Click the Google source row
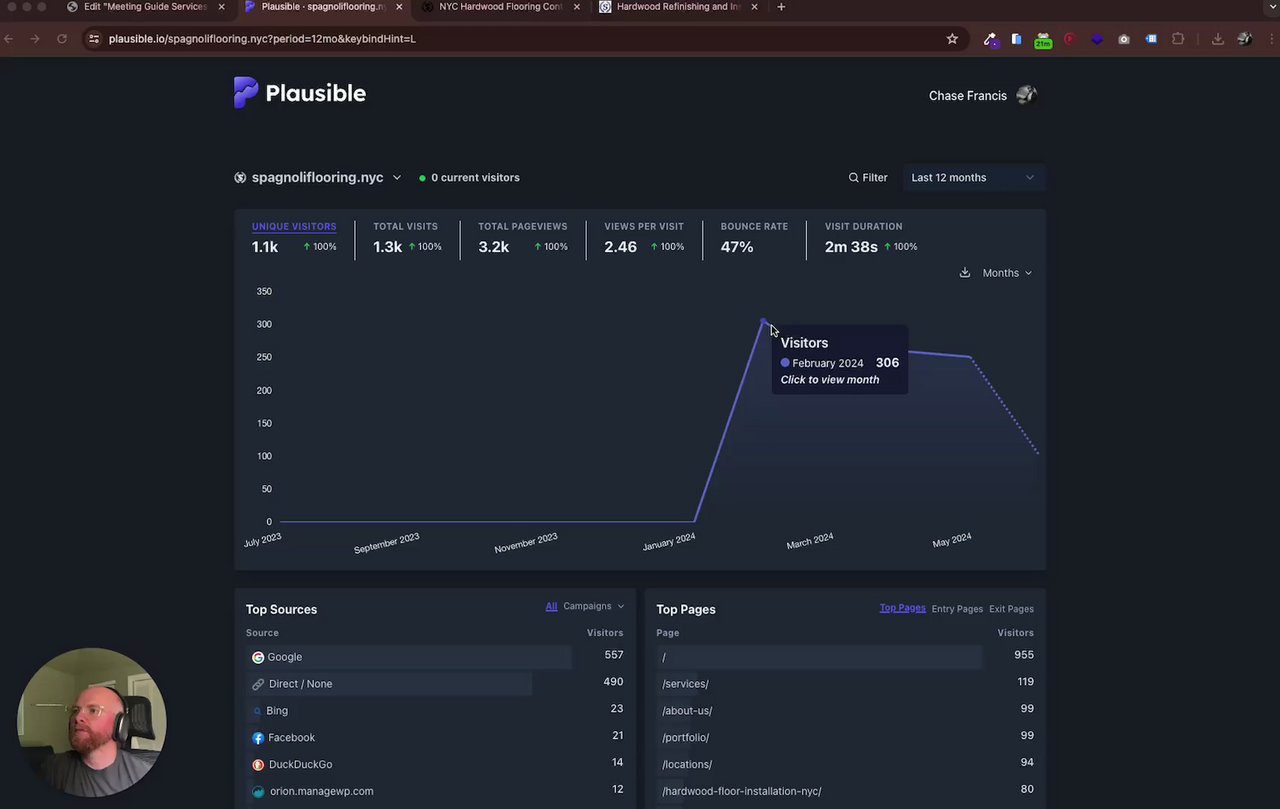1280x809 pixels. [x=435, y=657]
